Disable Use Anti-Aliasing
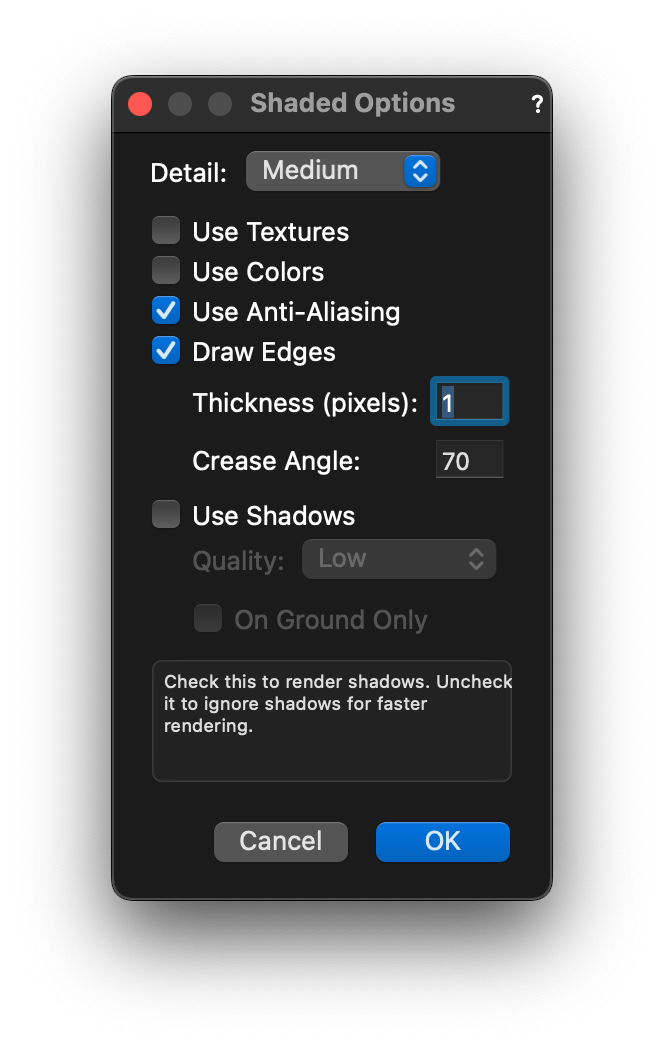The width and height of the screenshot is (664, 1048). click(x=166, y=311)
